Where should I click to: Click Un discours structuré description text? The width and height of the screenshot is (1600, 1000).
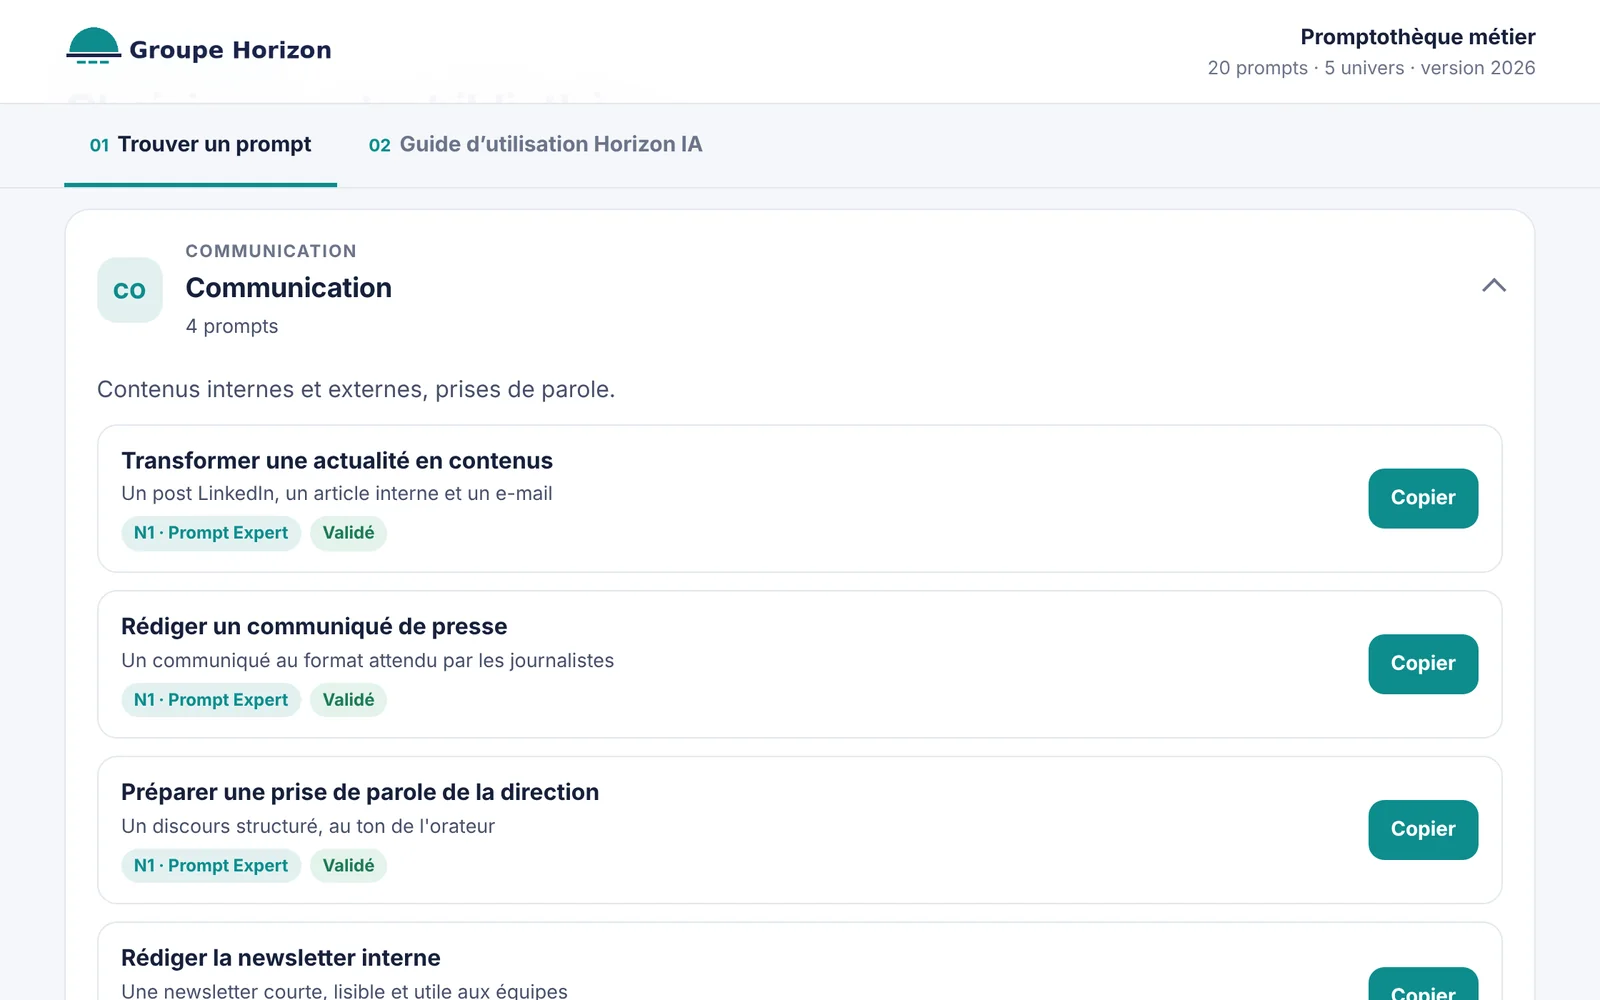(x=308, y=827)
